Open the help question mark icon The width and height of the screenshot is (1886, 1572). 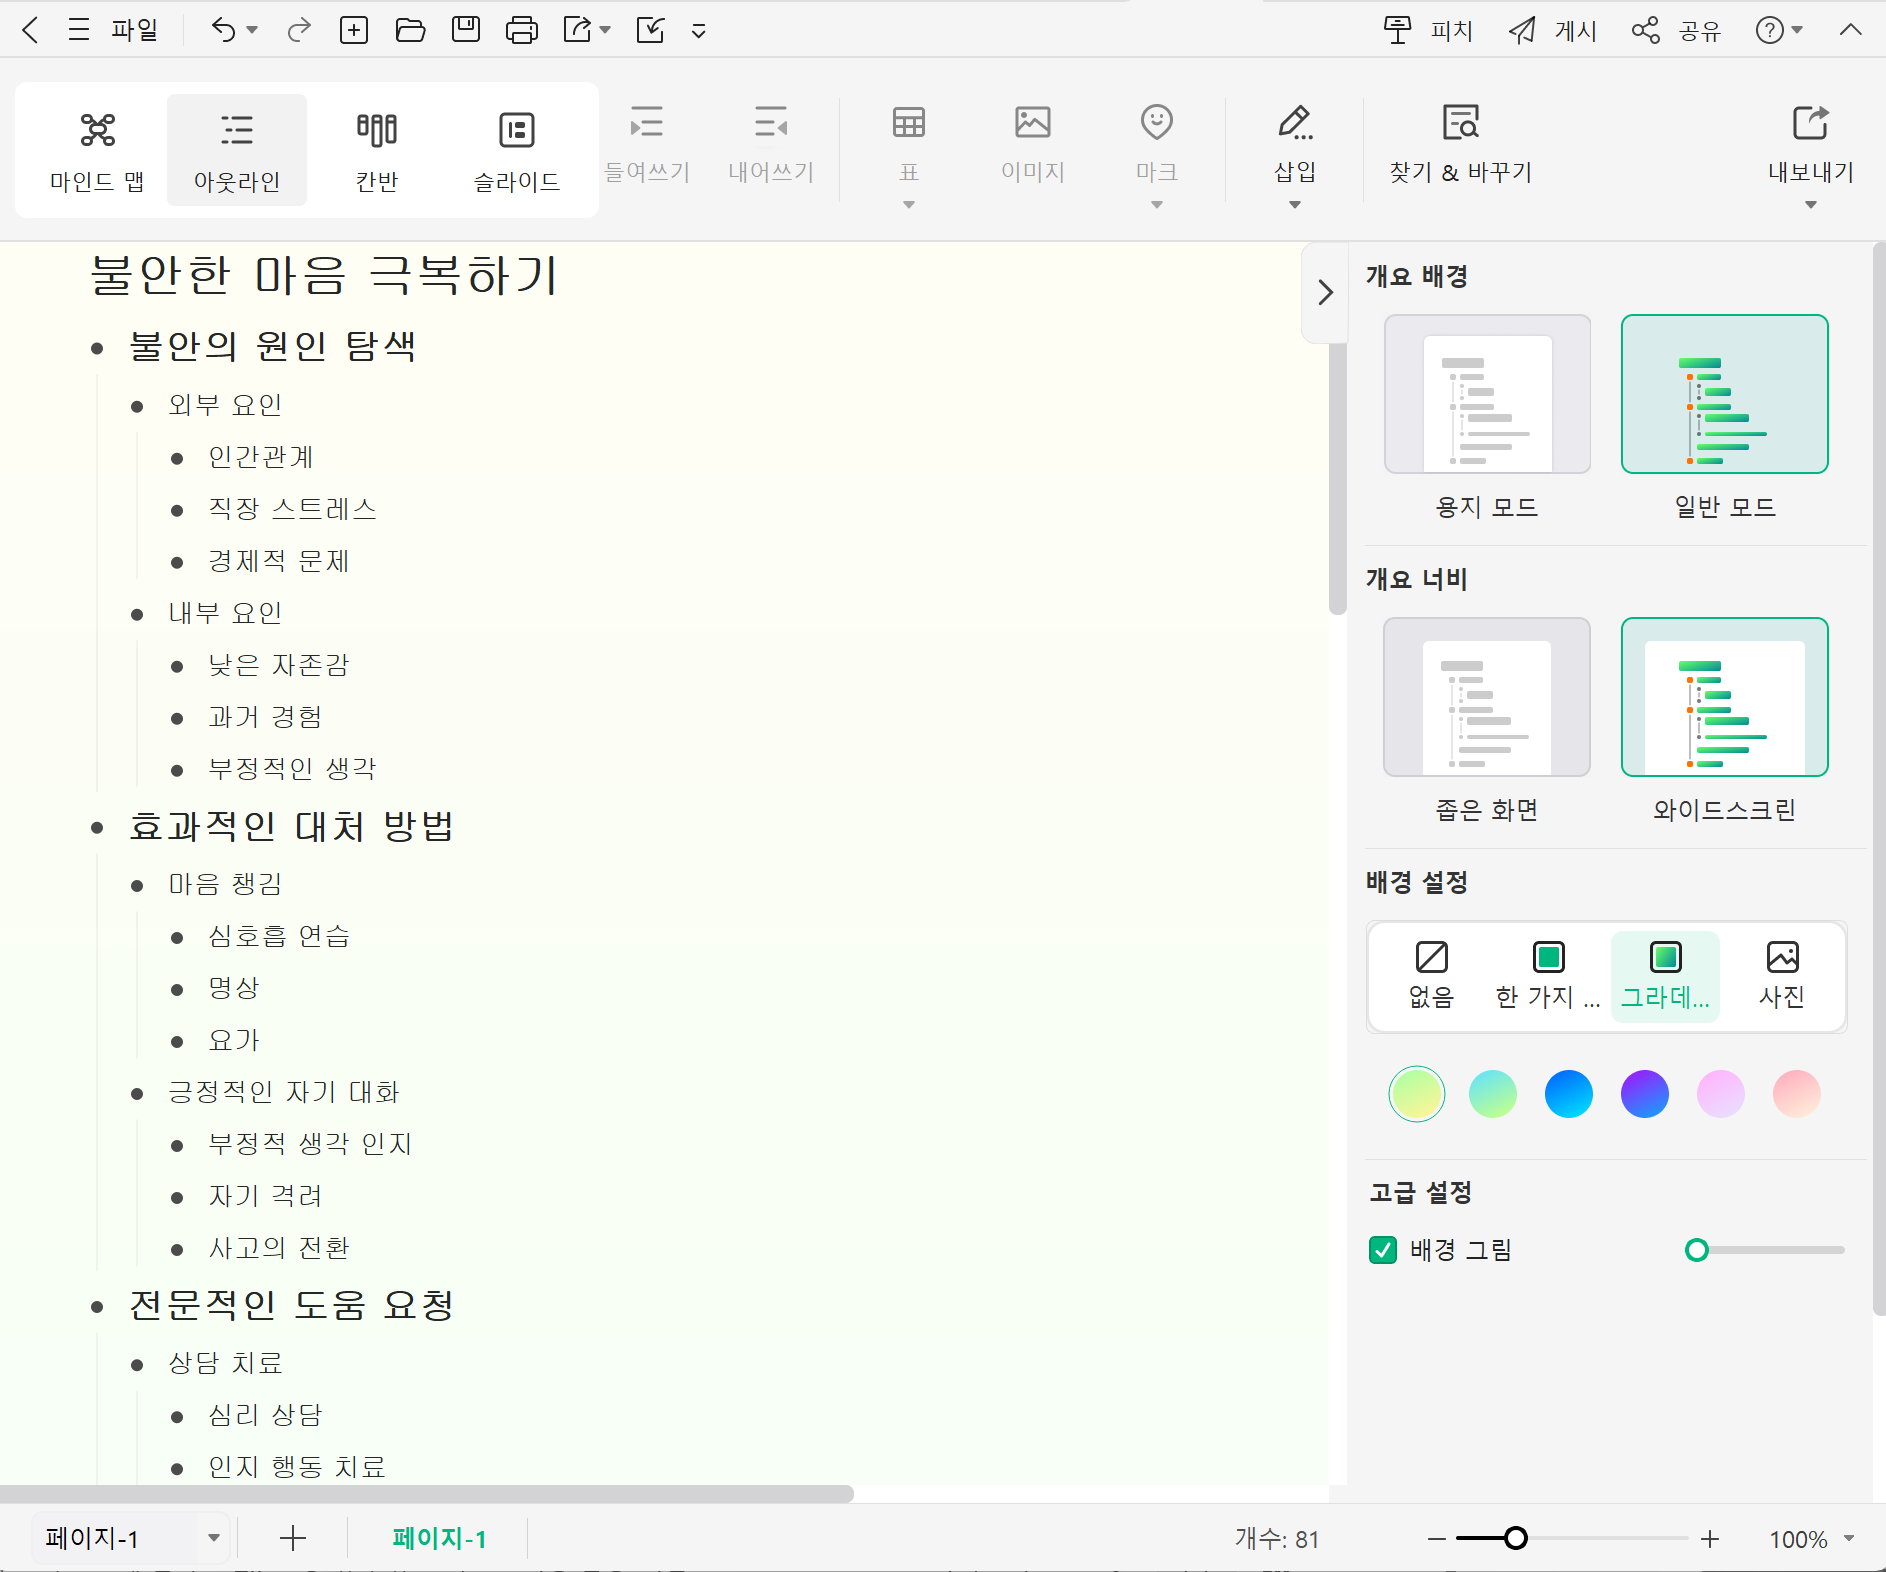pos(1769,30)
